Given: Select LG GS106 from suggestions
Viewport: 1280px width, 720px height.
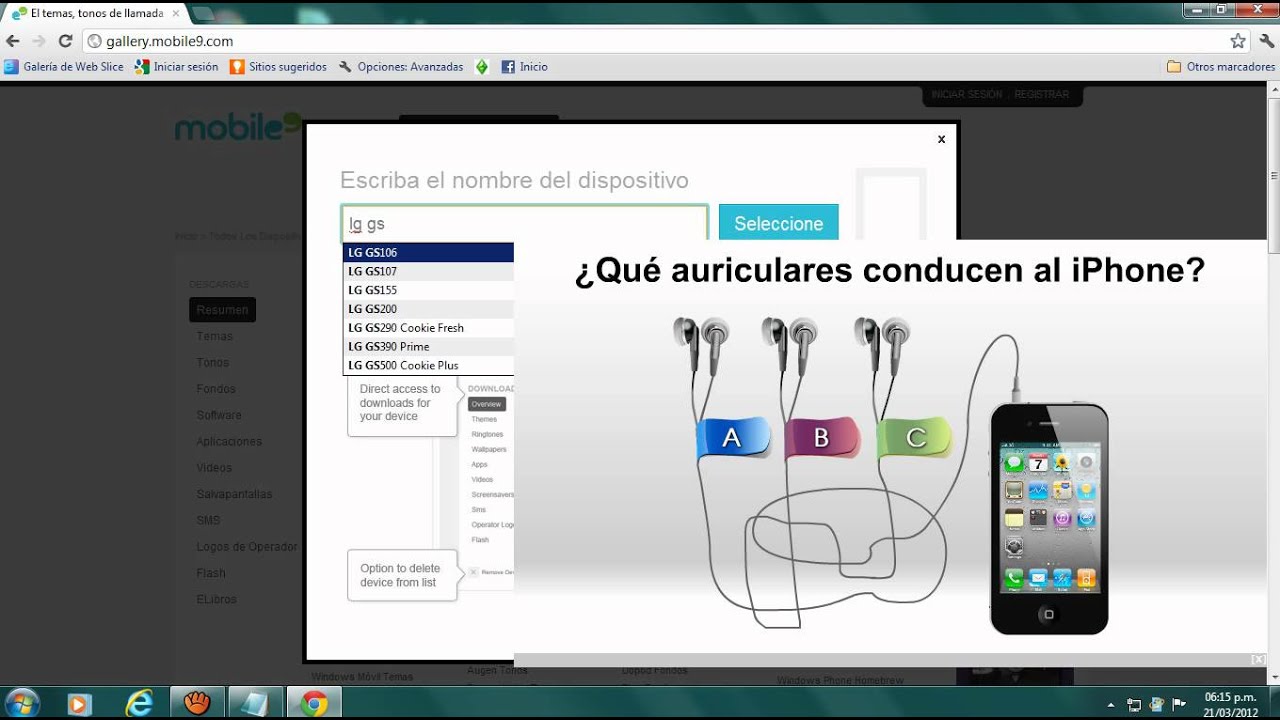Looking at the screenshot, I should coord(428,253).
